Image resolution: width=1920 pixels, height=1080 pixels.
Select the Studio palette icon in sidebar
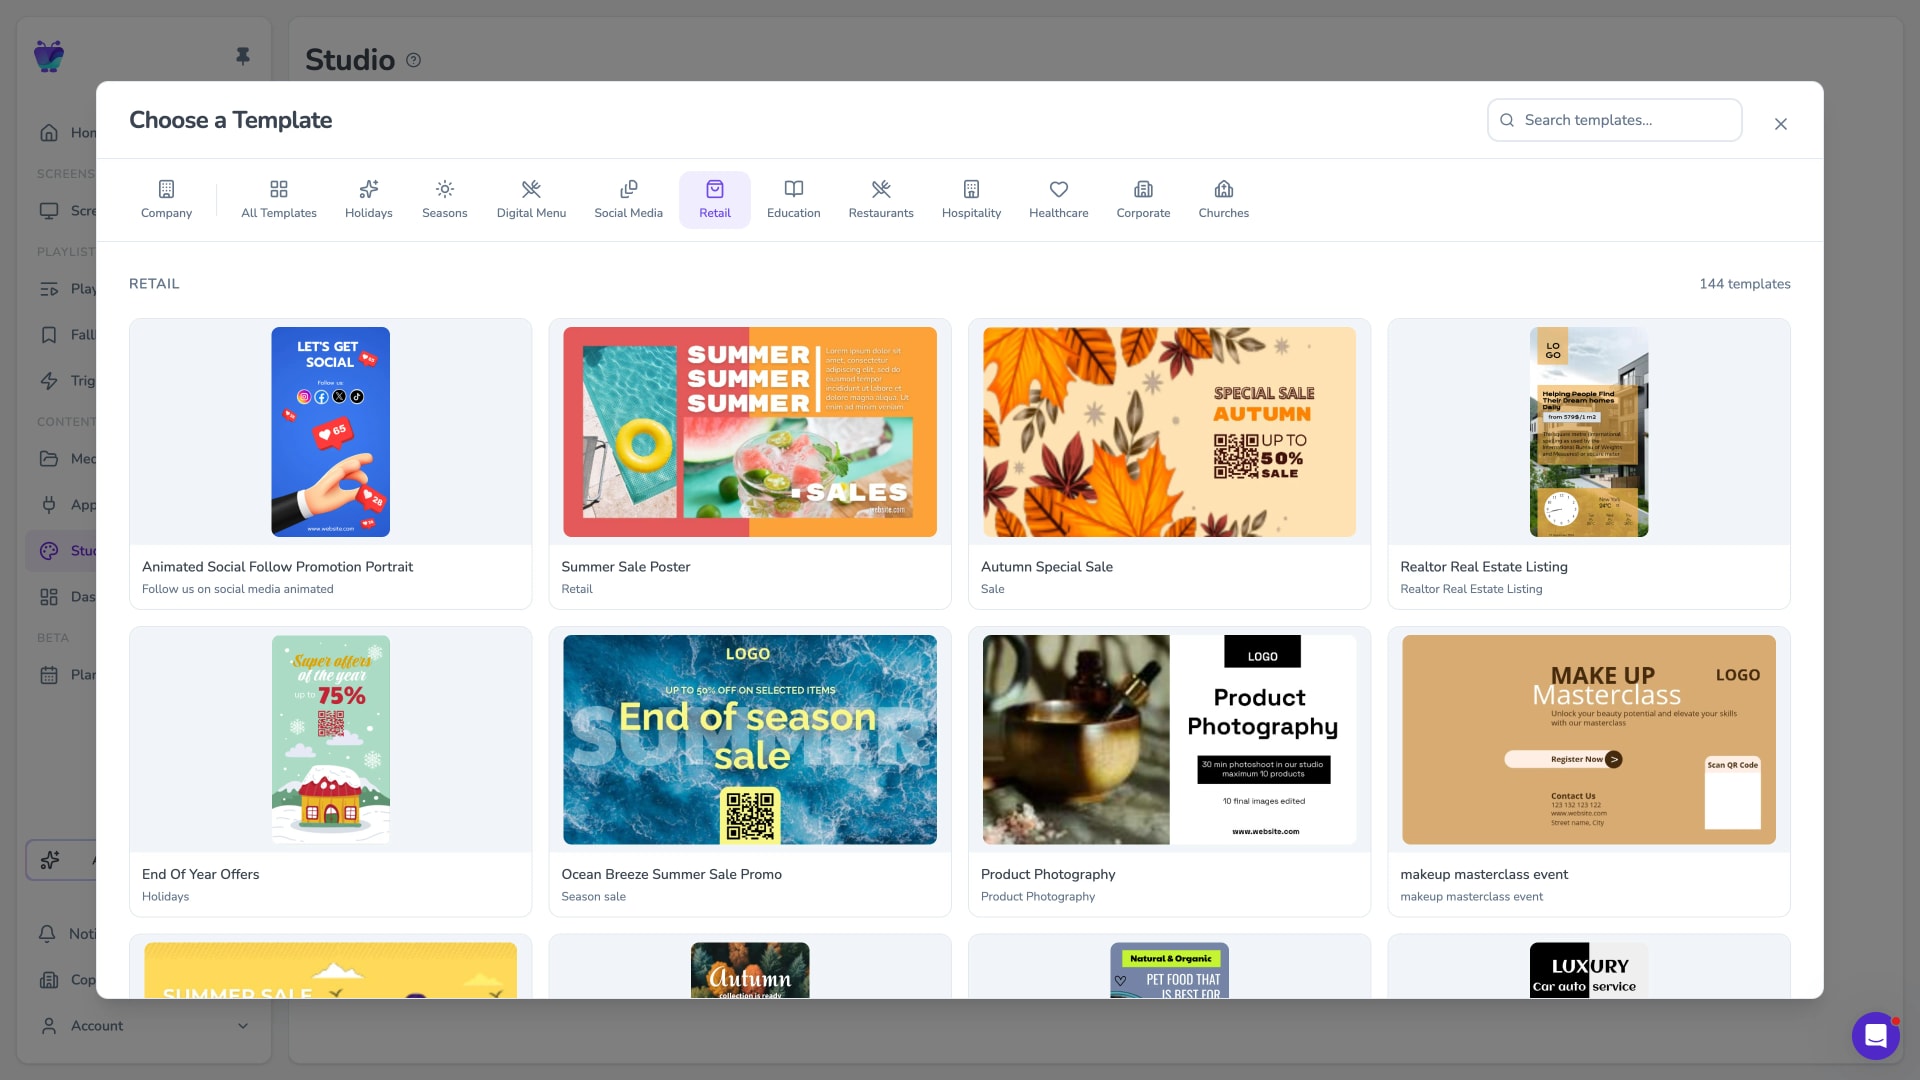pyautogui.click(x=49, y=551)
